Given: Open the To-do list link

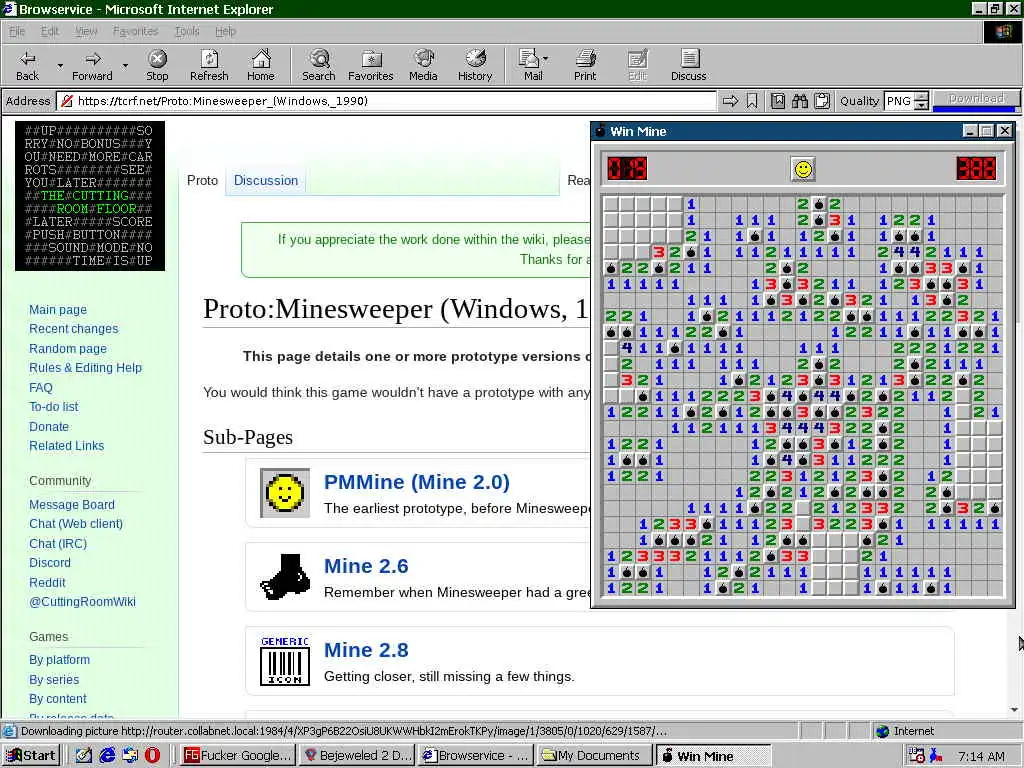Looking at the screenshot, I should coord(54,406).
